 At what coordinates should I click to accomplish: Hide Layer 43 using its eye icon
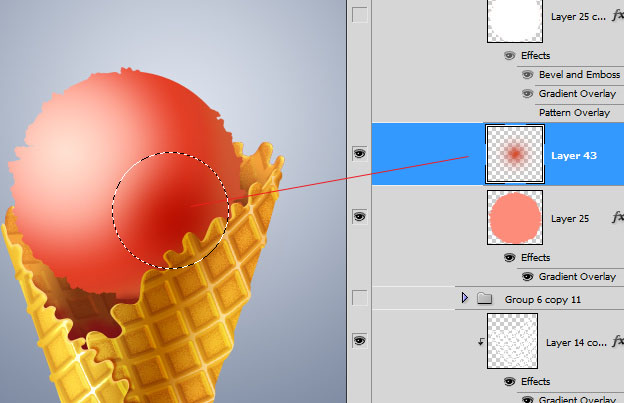(x=359, y=154)
